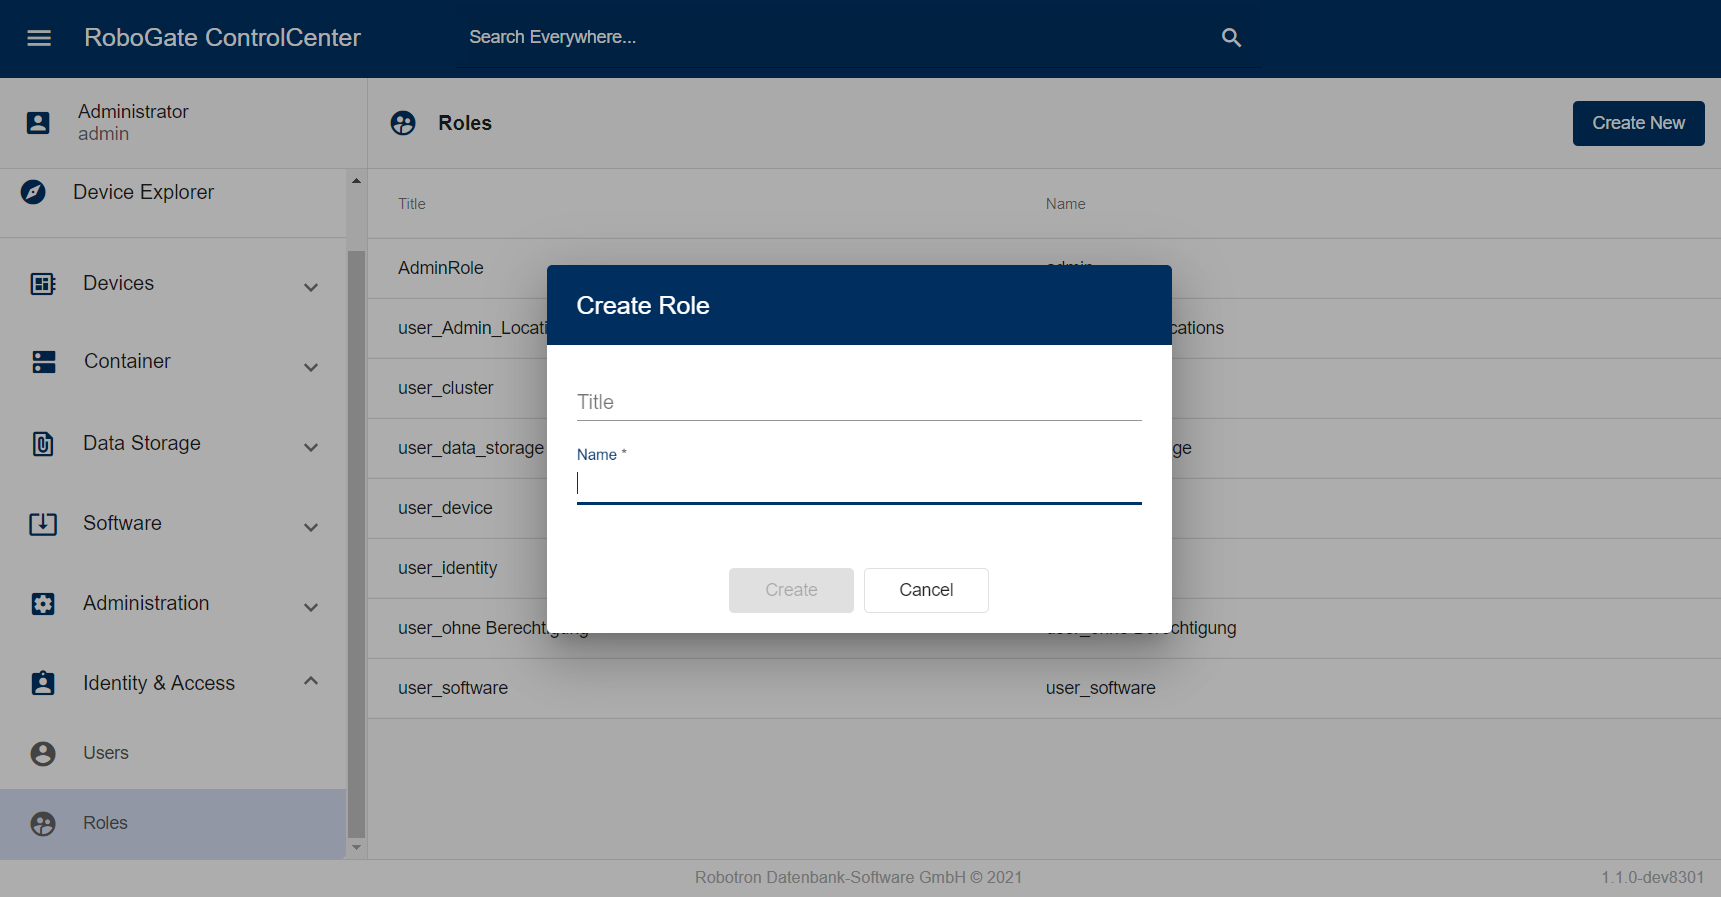The width and height of the screenshot is (1721, 897).
Task: Click the Identity & Access badge icon
Action: (x=43, y=683)
